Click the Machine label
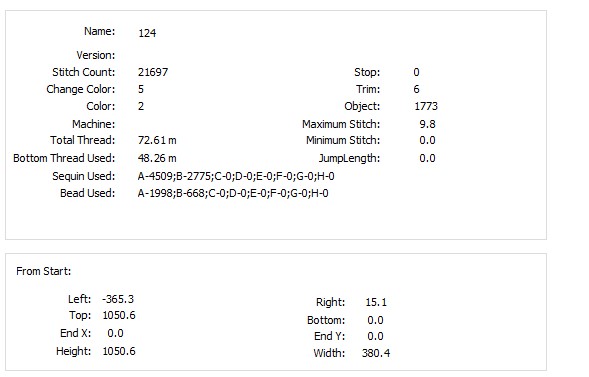The height and width of the screenshot is (377, 589). 94,124
